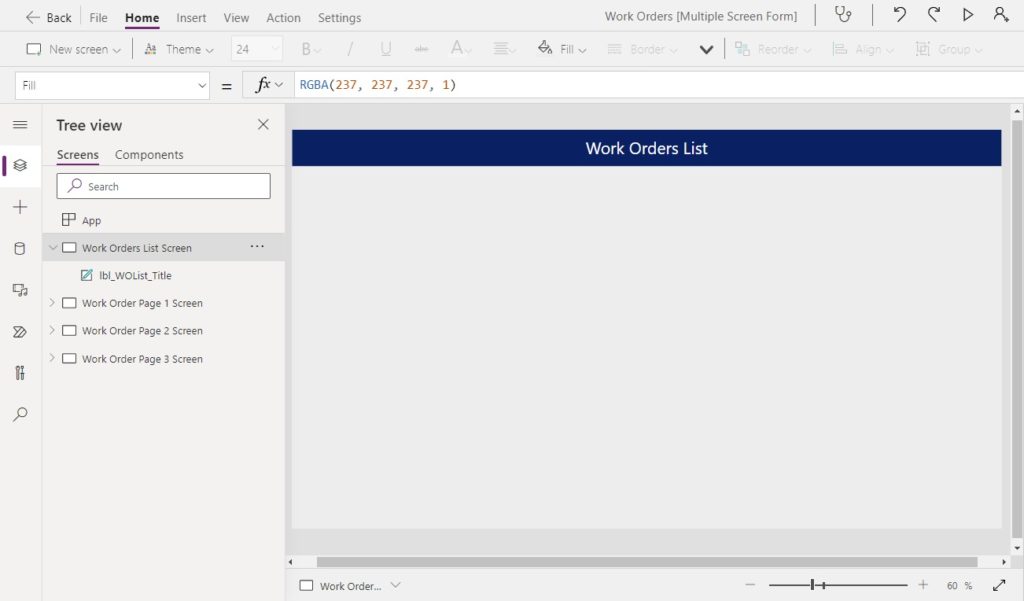Viewport: 1024px width, 601px height.
Task: Open search from the left rail
Action: [20, 414]
